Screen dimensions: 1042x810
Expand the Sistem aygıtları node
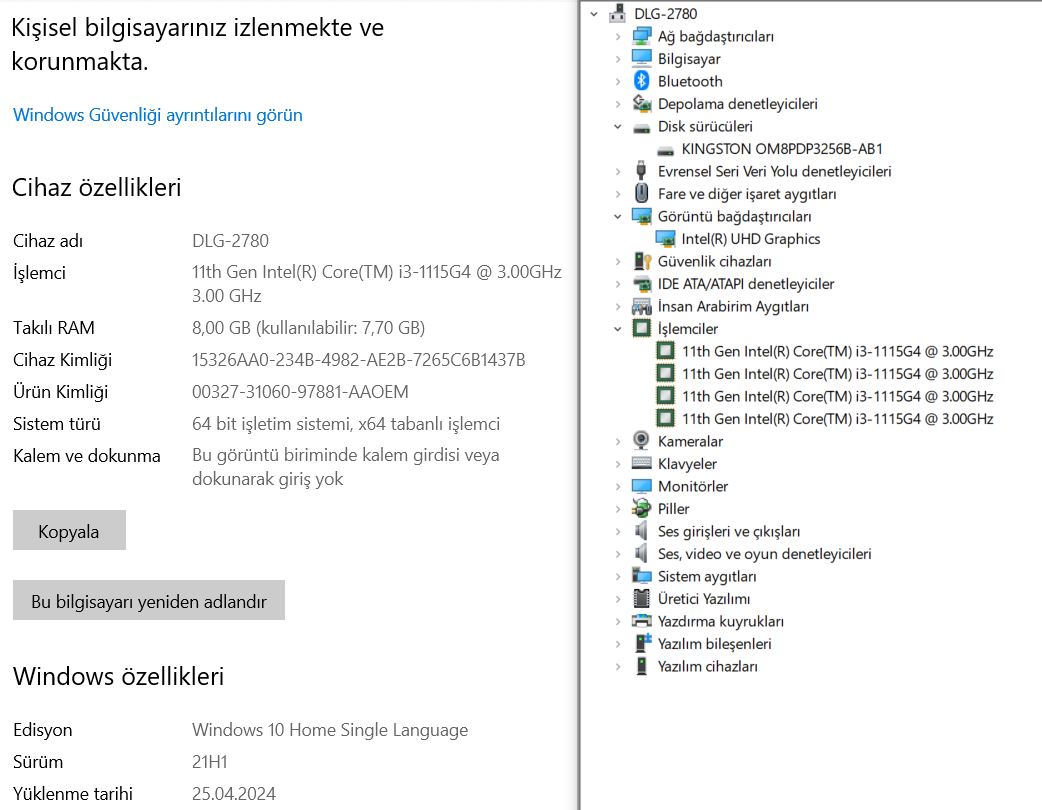617,576
